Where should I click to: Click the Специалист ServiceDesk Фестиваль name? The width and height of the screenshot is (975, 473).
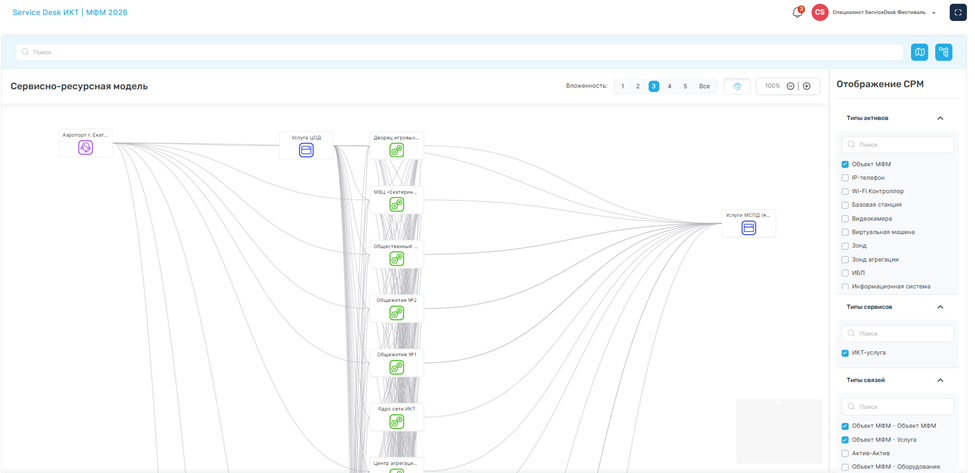(x=879, y=12)
